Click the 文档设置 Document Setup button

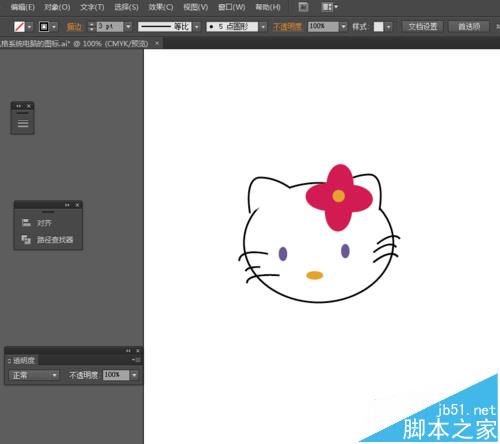(x=423, y=27)
